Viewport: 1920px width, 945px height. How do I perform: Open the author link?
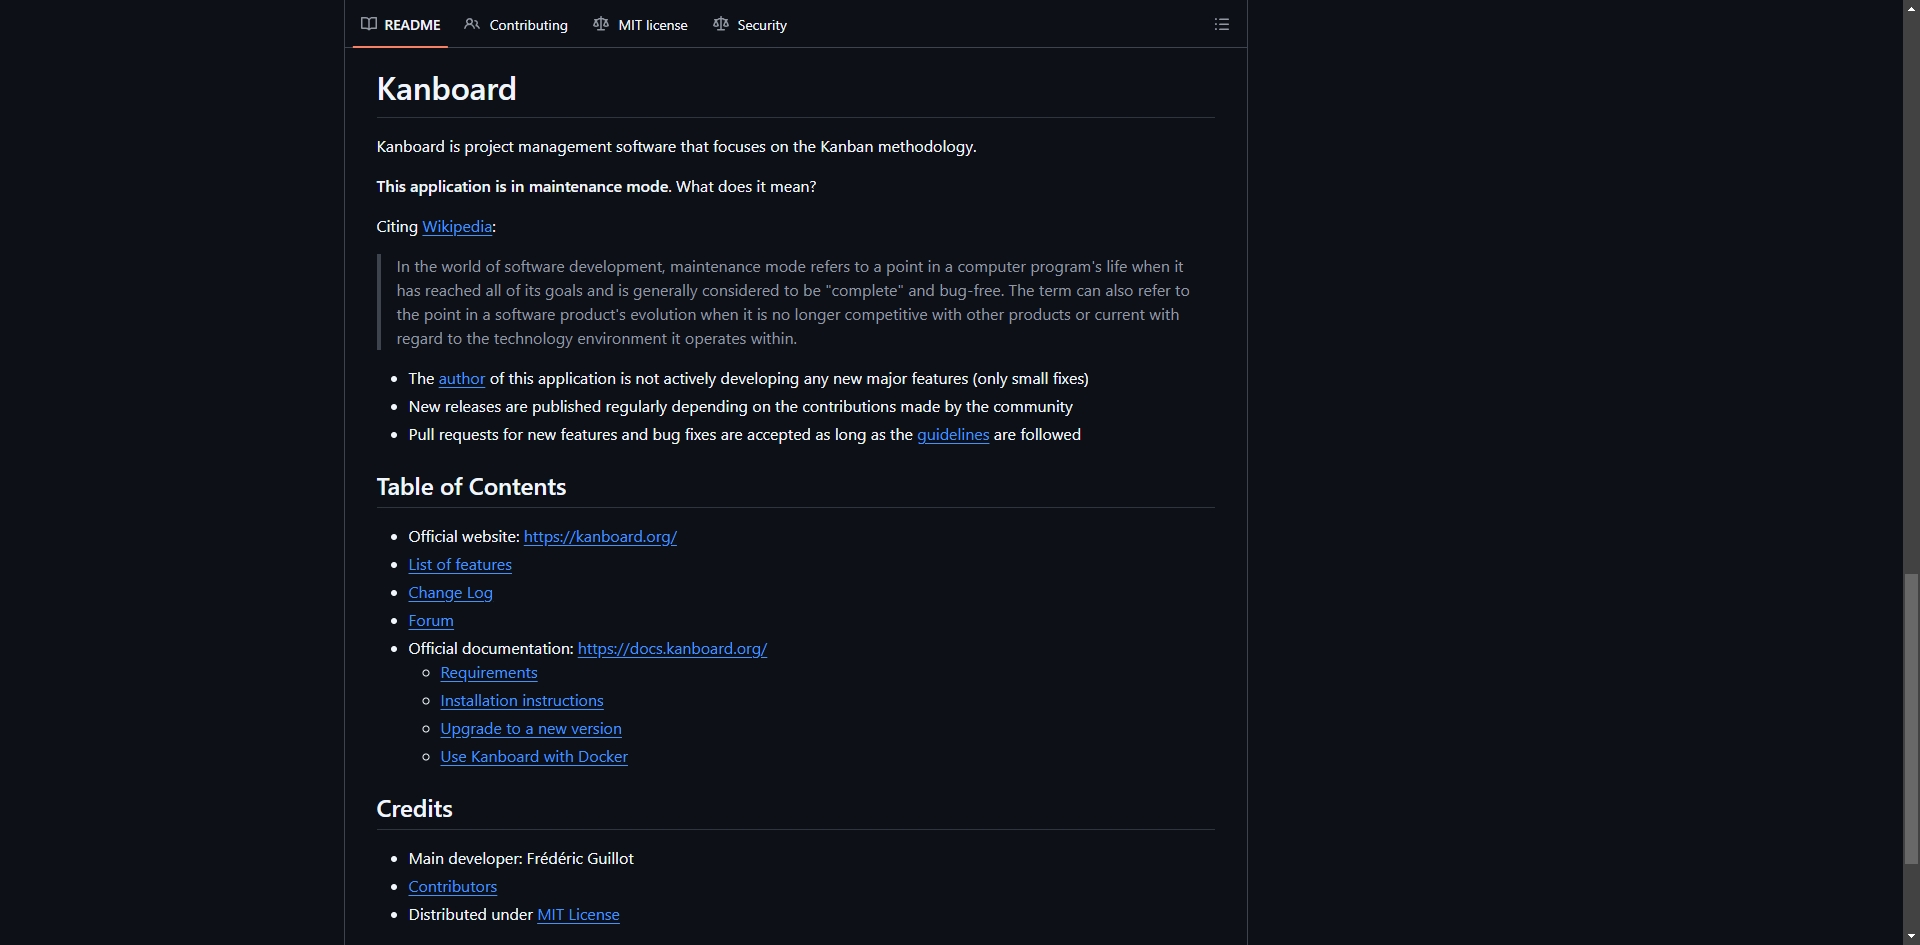461,379
